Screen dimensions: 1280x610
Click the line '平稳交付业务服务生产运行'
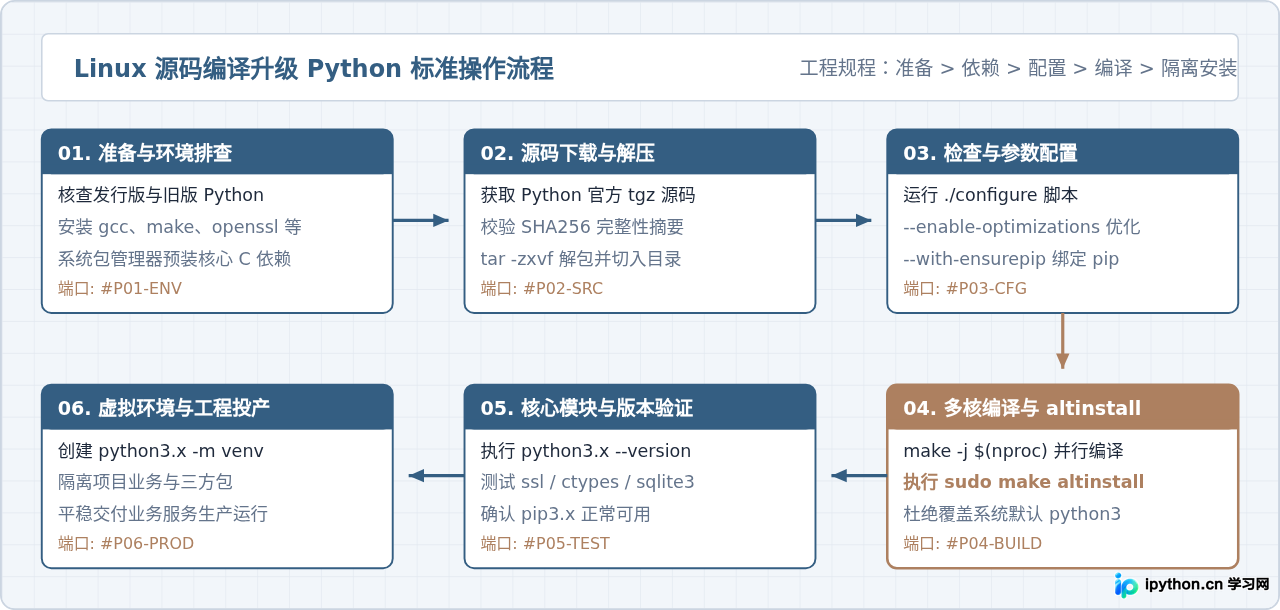point(163,514)
